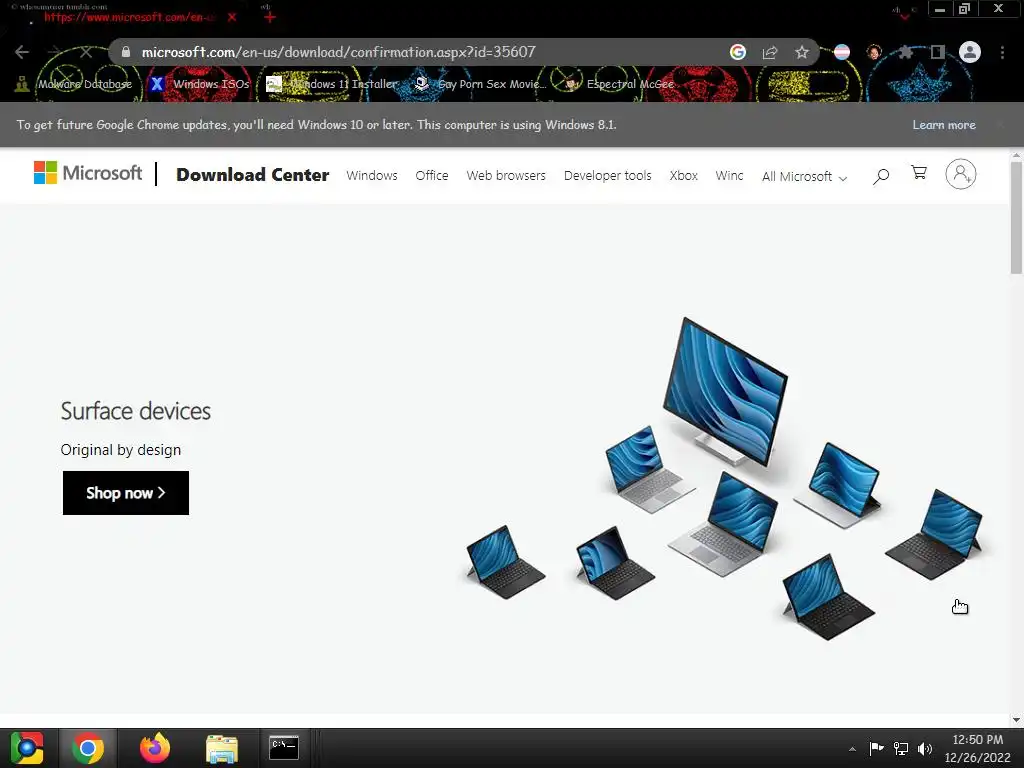Select the Office navigation item
The width and height of the screenshot is (1024, 768).
[432, 176]
